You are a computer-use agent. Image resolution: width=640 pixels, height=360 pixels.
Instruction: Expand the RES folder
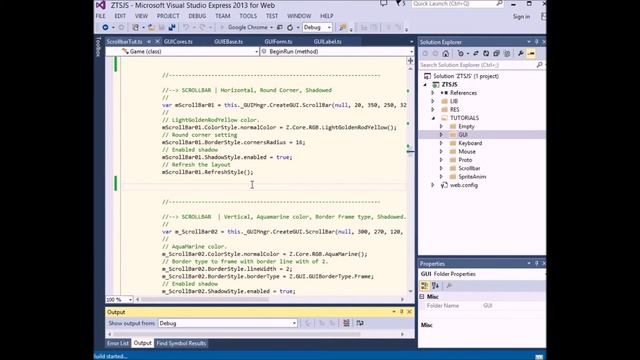(433, 110)
